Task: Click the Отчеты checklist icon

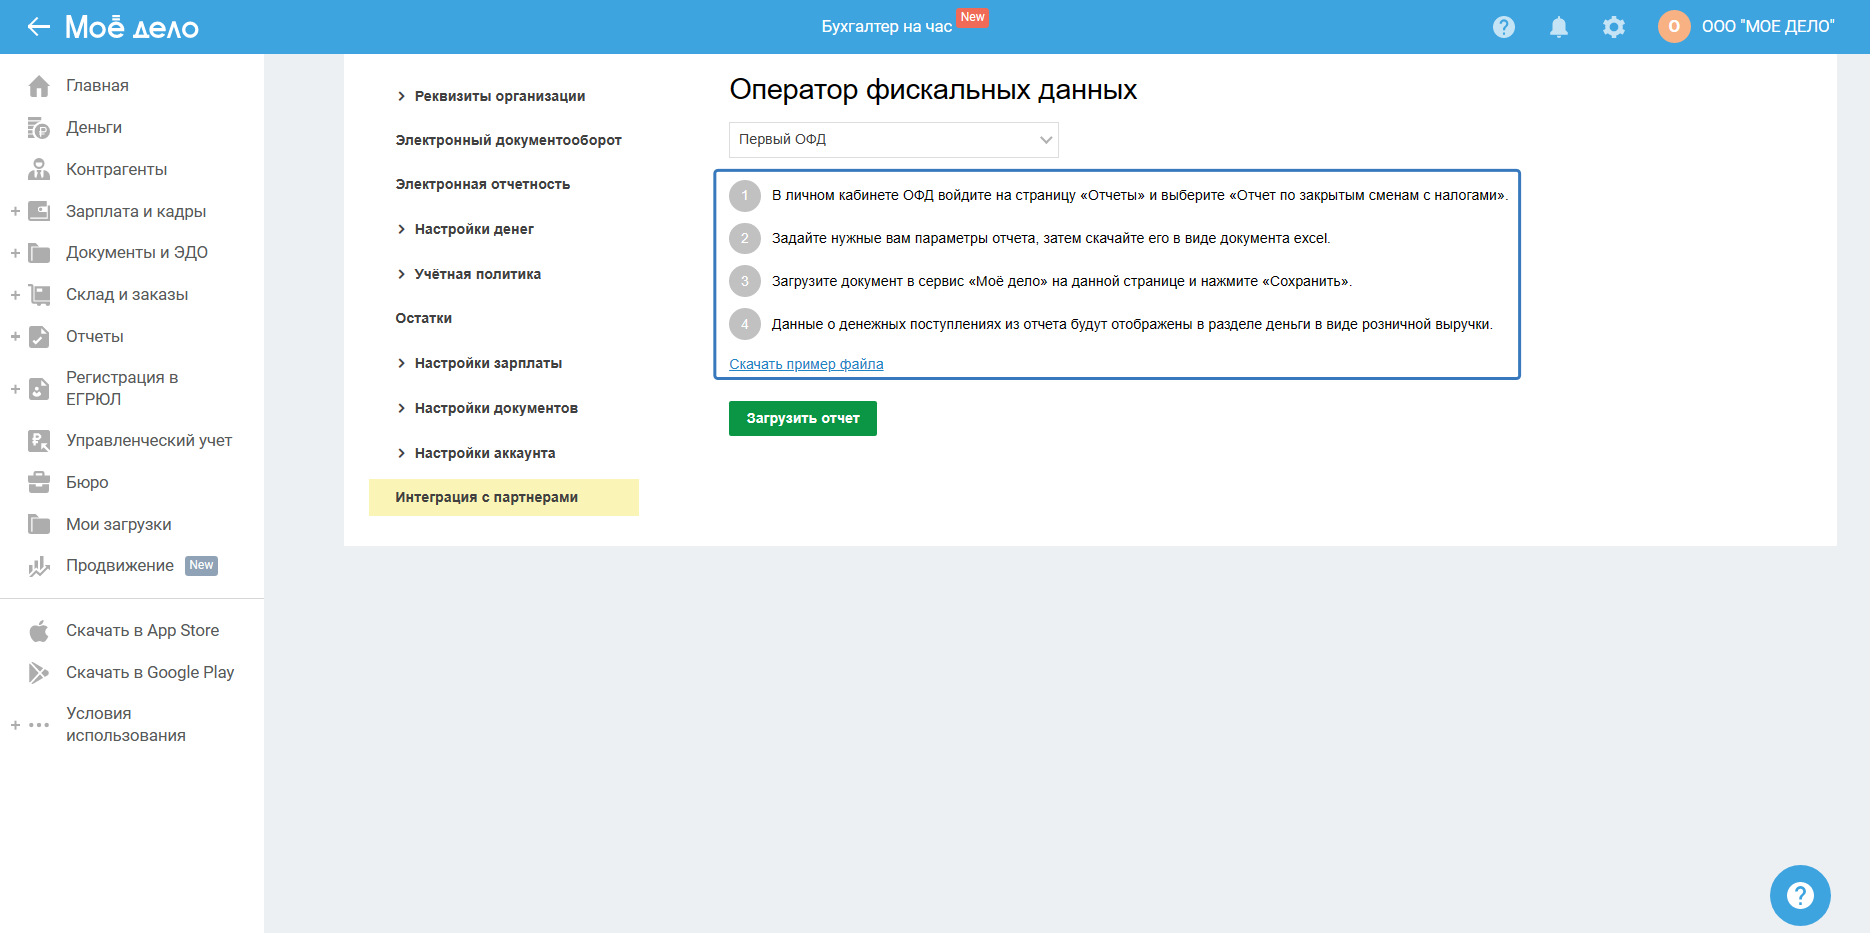Action: click(39, 337)
